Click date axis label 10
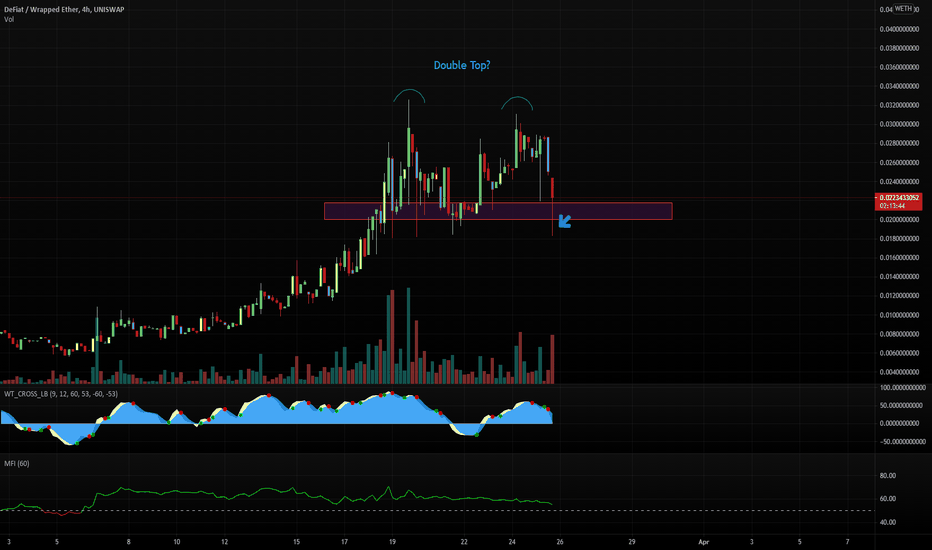 (x=177, y=542)
